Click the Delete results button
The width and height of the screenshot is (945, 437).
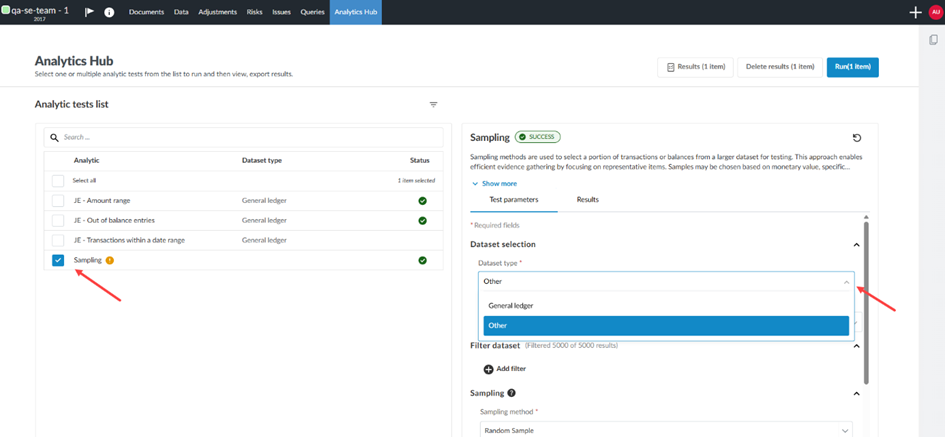[x=779, y=67]
